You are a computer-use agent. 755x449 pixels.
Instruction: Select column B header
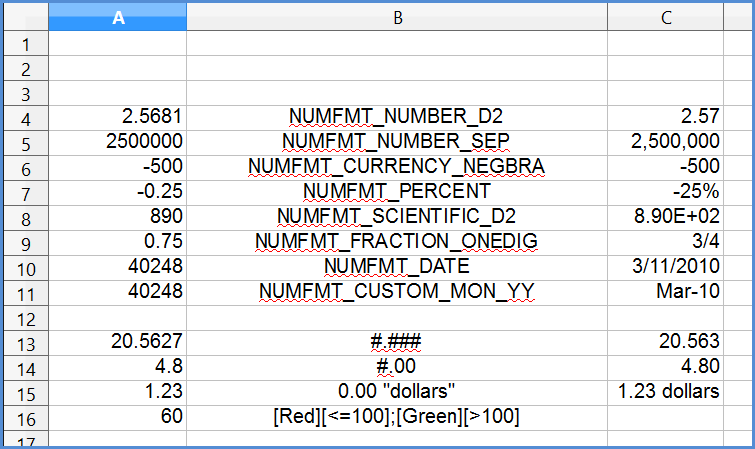click(396, 18)
